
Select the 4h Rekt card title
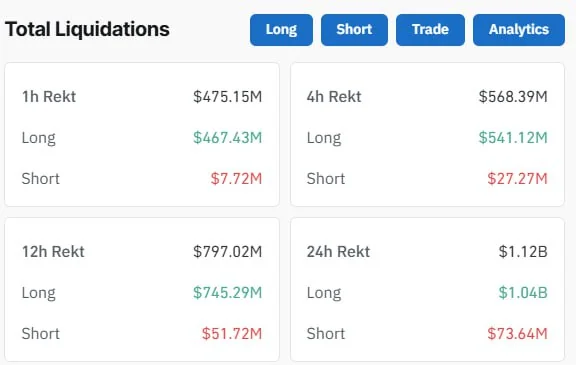tap(334, 97)
